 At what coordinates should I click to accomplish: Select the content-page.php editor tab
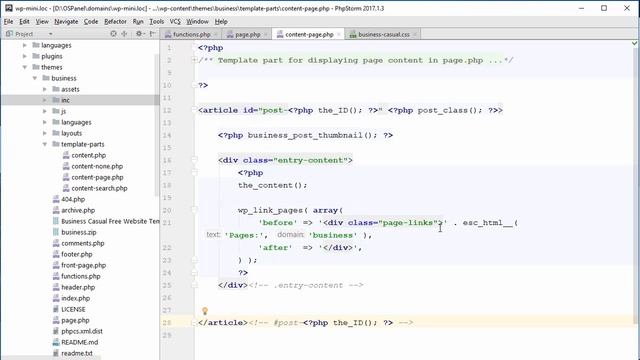[309, 35]
